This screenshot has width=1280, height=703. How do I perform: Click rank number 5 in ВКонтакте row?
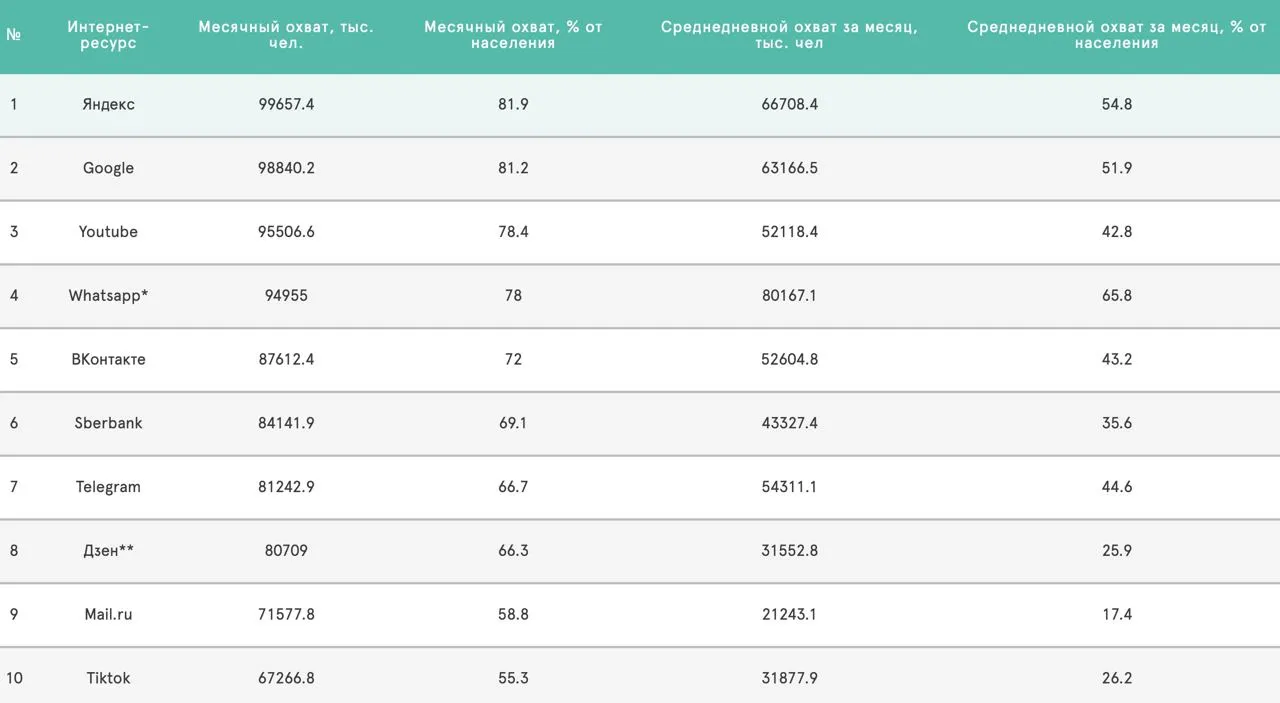(13, 359)
